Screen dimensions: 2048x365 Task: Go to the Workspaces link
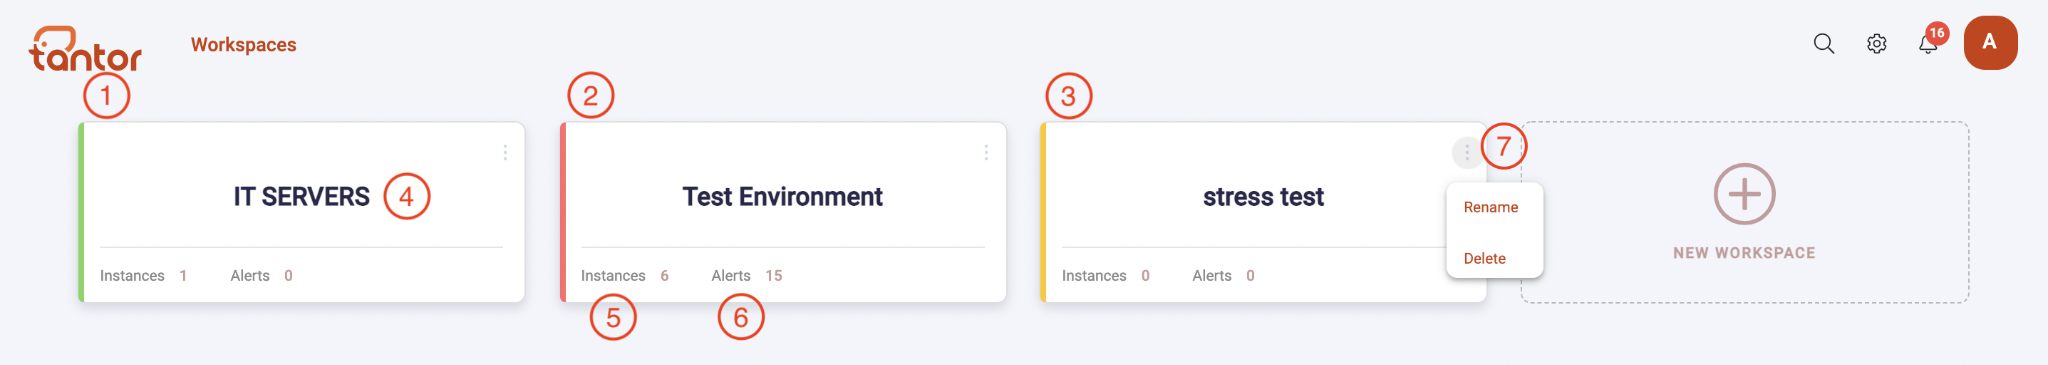coord(243,45)
